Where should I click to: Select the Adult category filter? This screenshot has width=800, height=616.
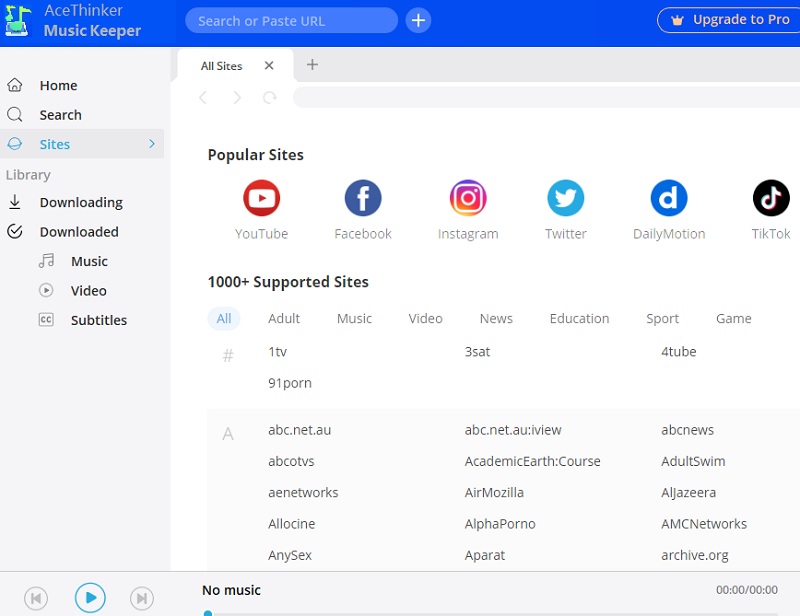click(x=284, y=318)
